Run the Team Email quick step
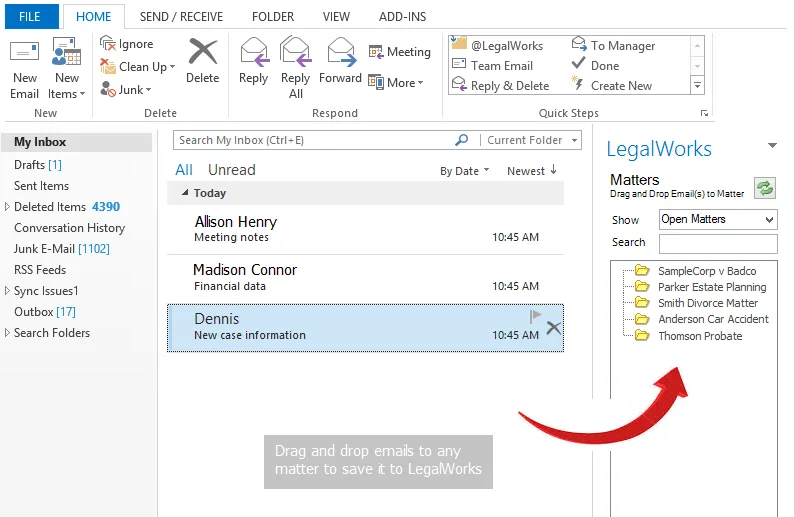Screen dimensions: 794x517 pos(492,66)
